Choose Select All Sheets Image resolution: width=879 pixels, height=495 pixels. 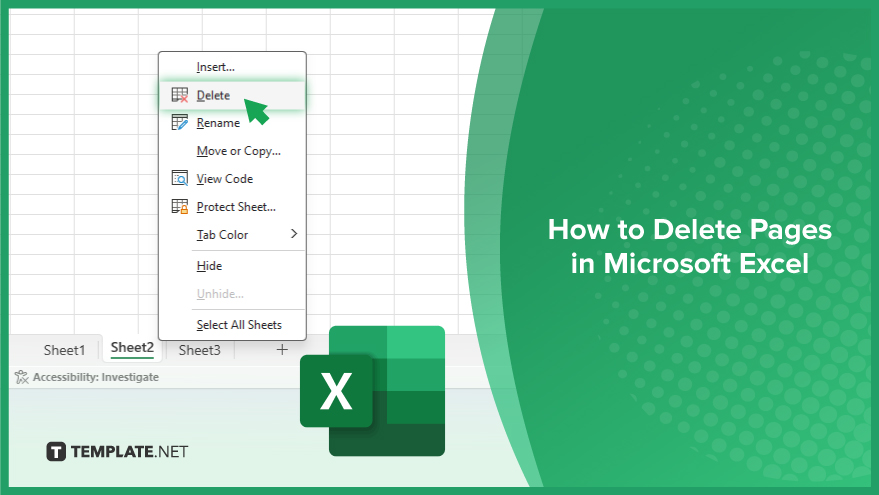tap(232, 325)
